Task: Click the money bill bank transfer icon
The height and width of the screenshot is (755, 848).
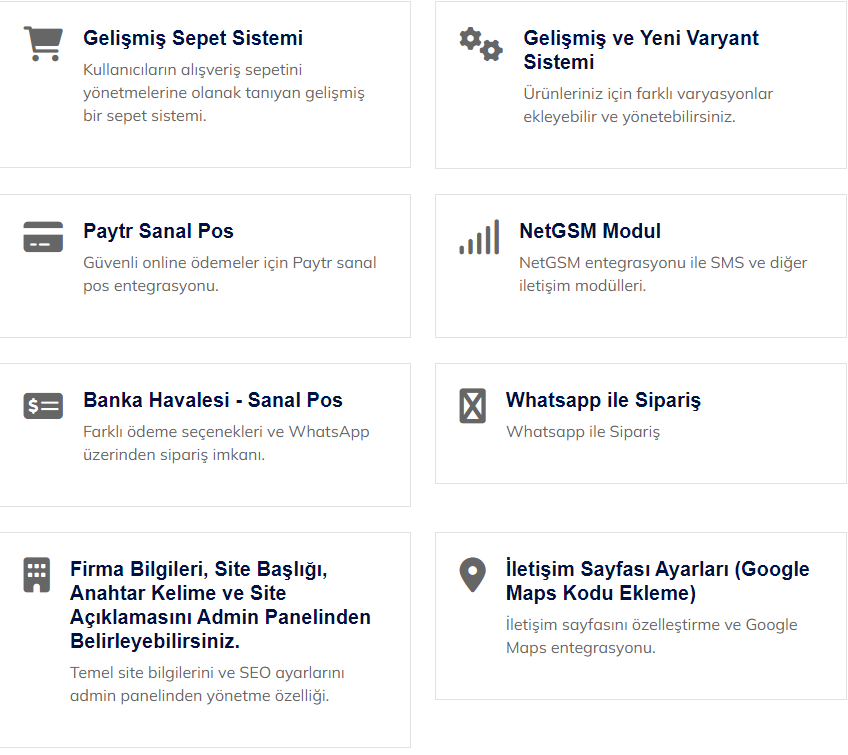Action: [x=43, y=405]
